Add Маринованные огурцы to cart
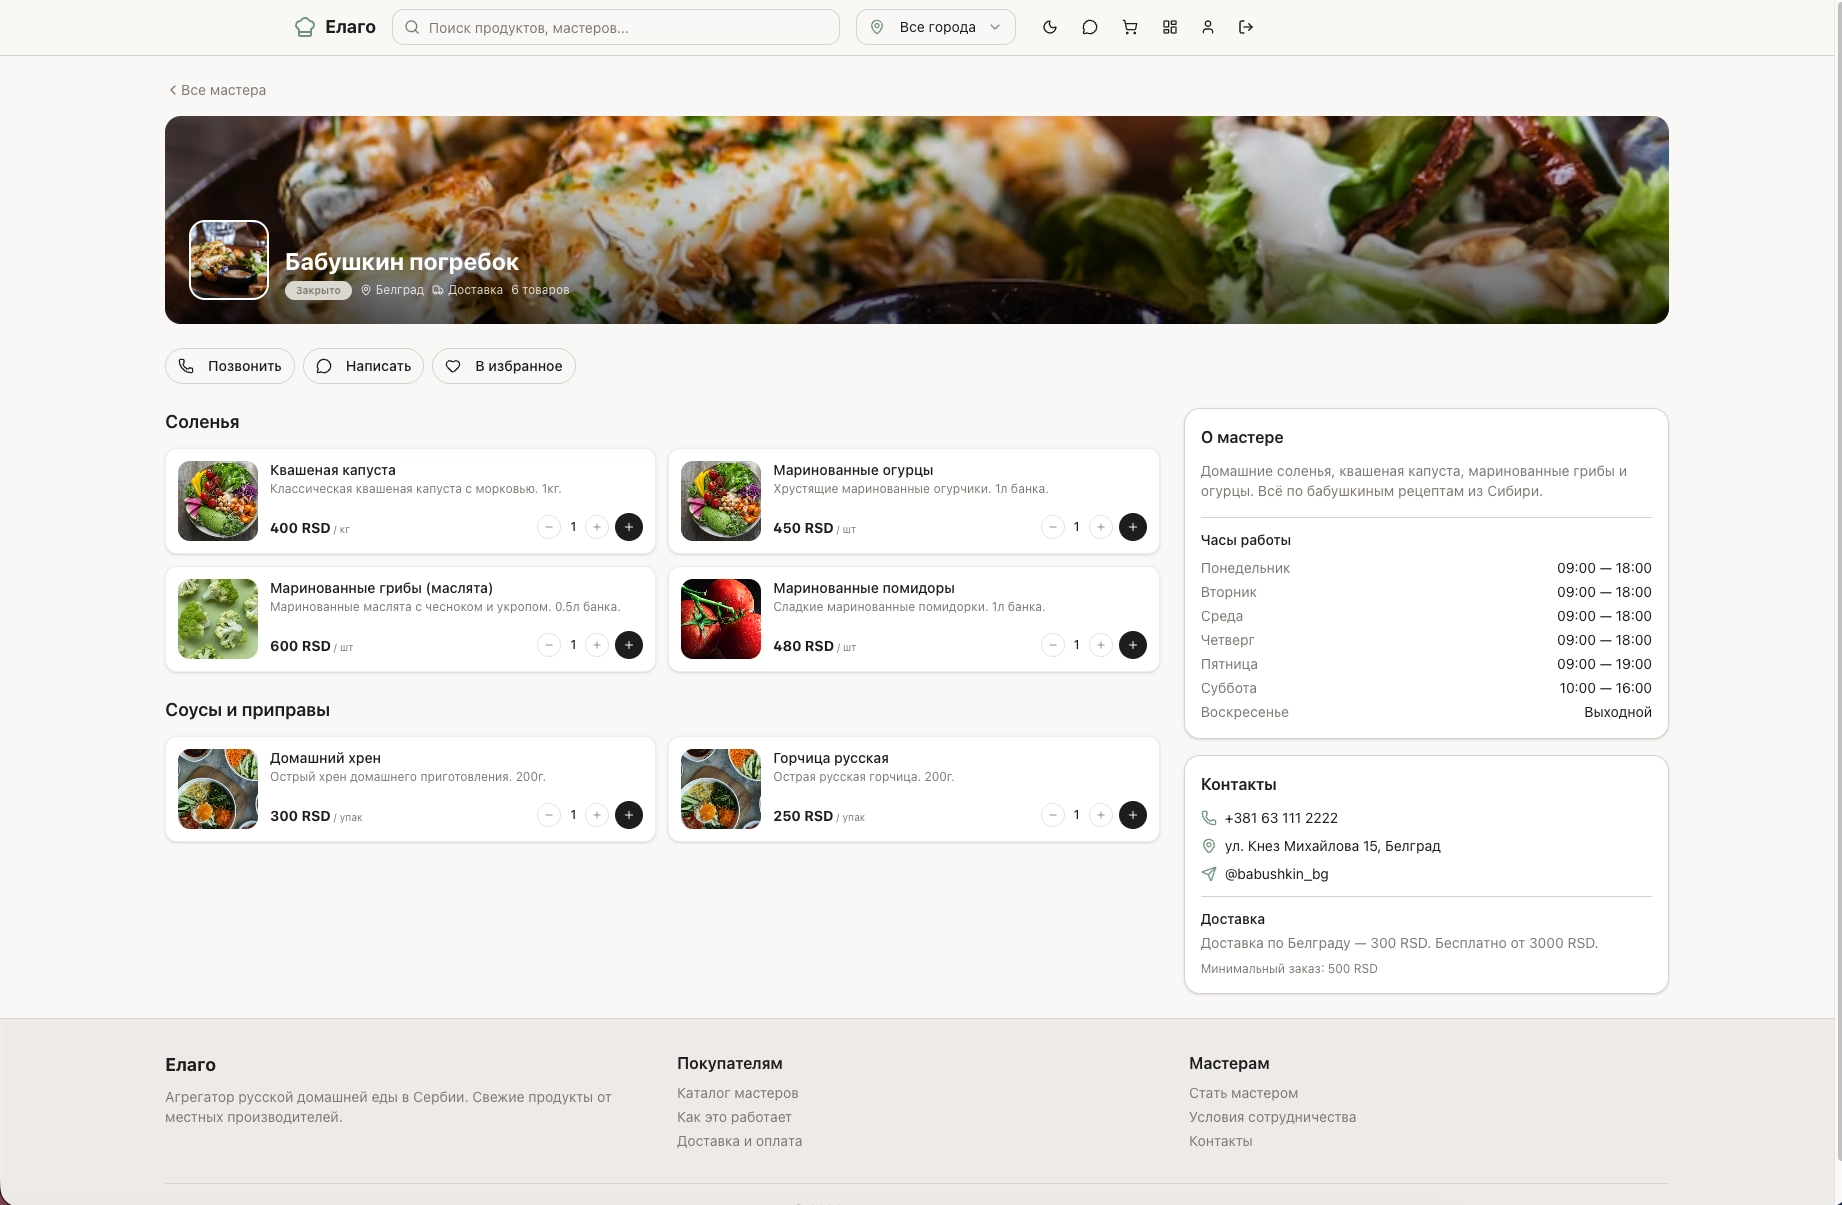Viewport: 1842px width, 1205px height. pyautogui.click(x=1133, y=527)
